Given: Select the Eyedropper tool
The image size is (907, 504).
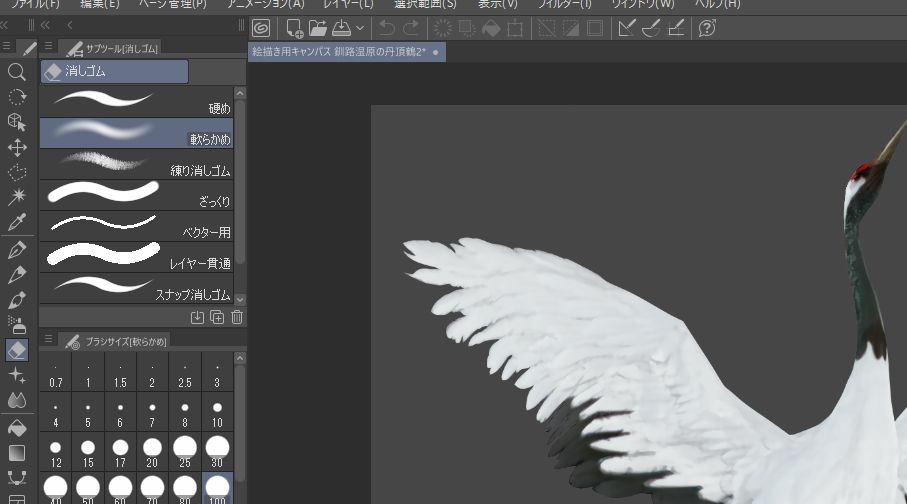Looking at the screenshot, I should point(17,222).
